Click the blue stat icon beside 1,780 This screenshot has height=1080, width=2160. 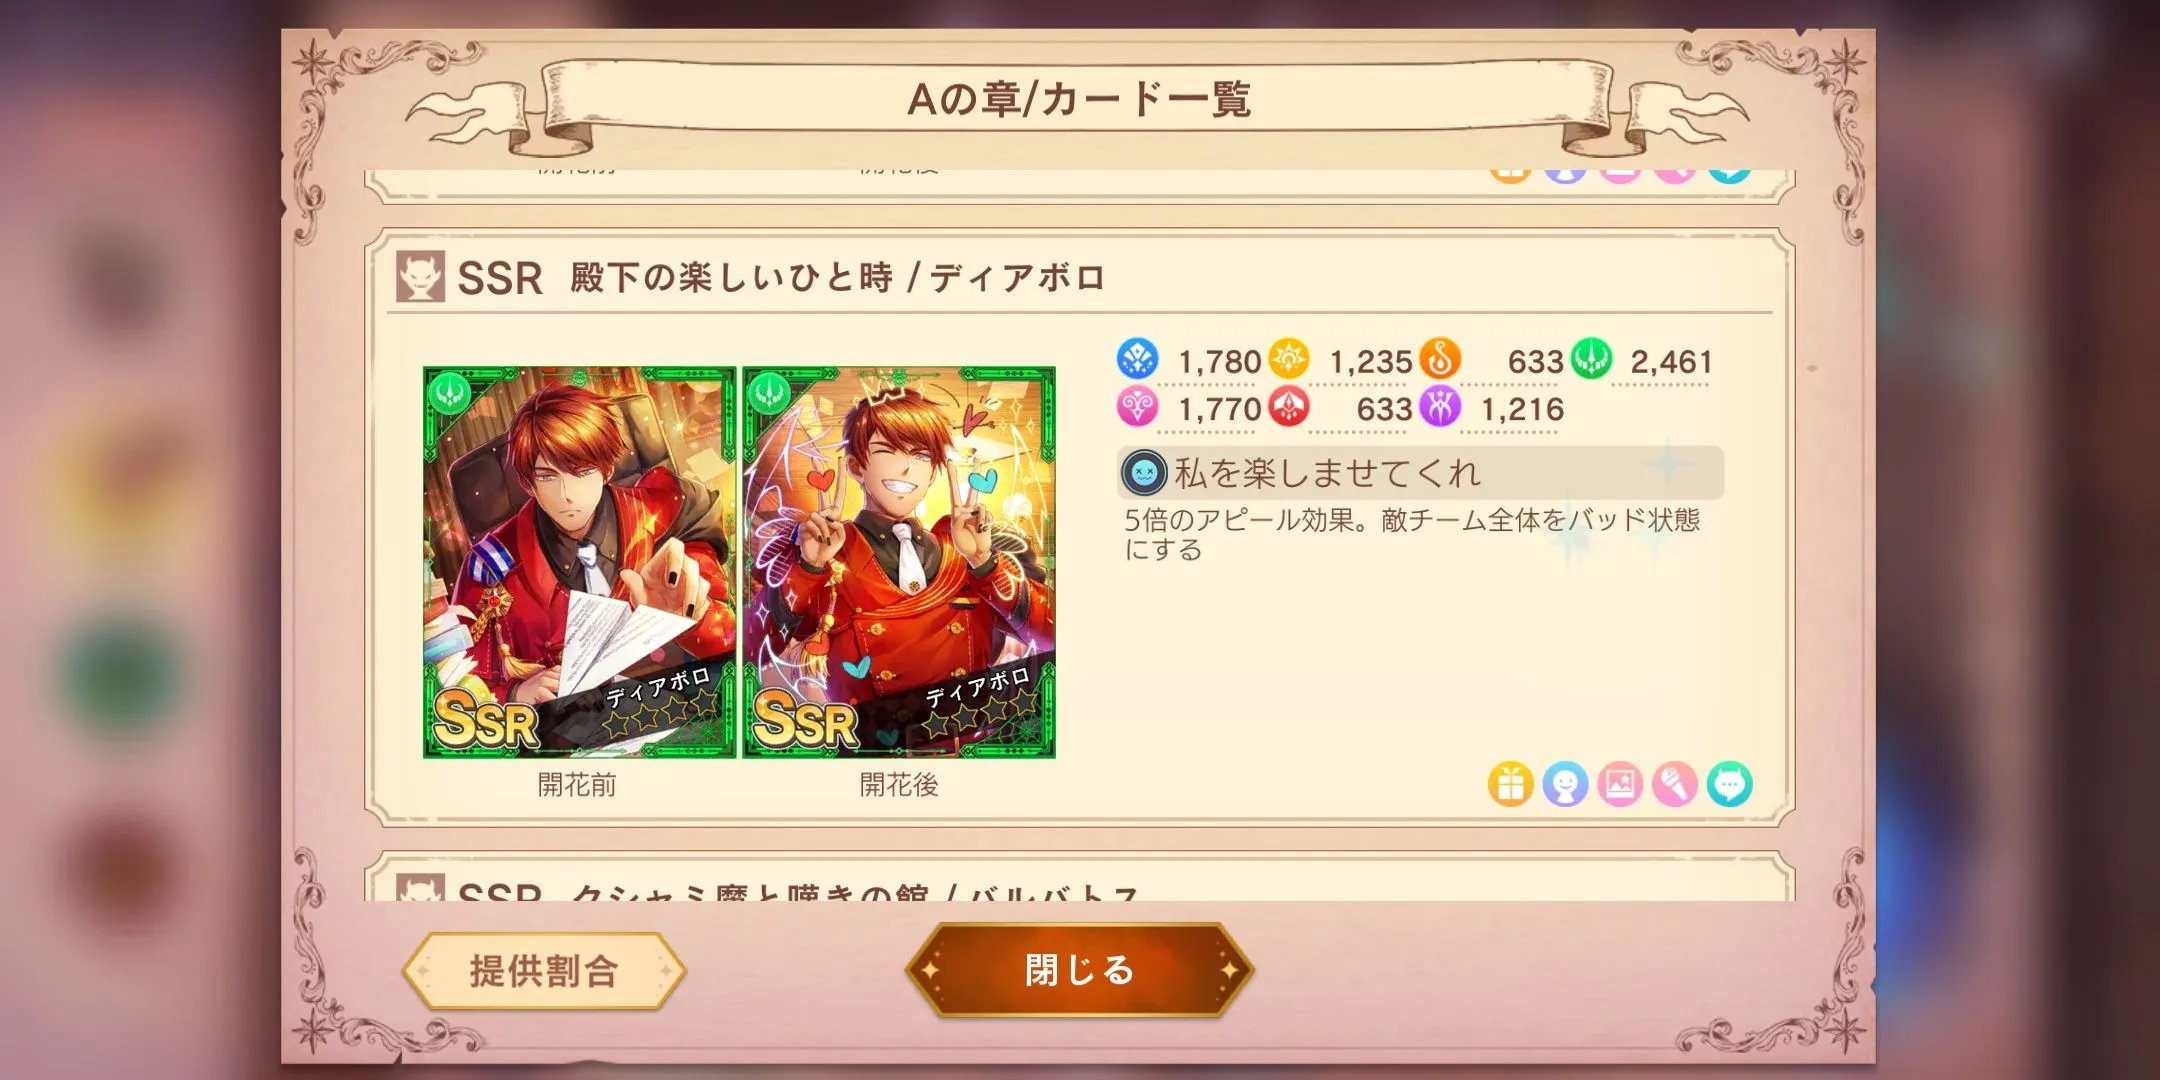point(1138,359)
